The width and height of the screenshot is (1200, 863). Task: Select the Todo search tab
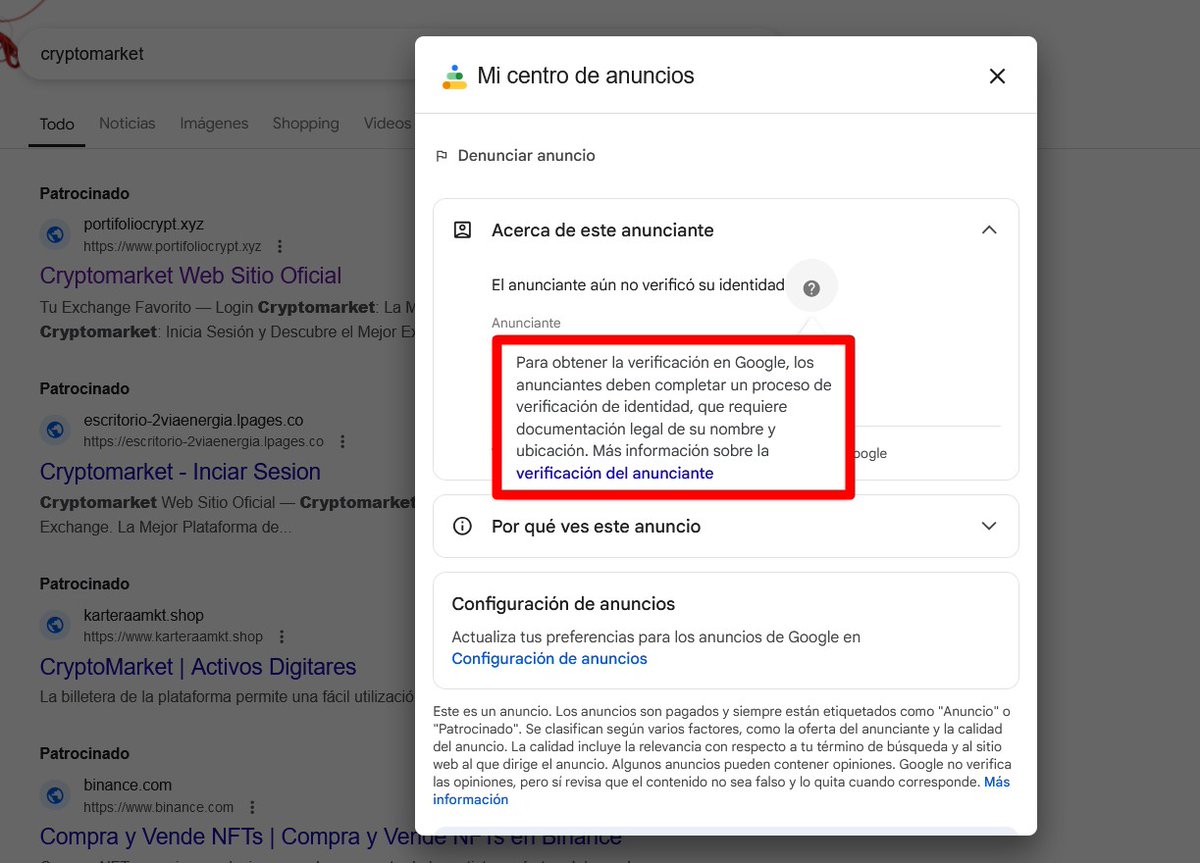57,124
